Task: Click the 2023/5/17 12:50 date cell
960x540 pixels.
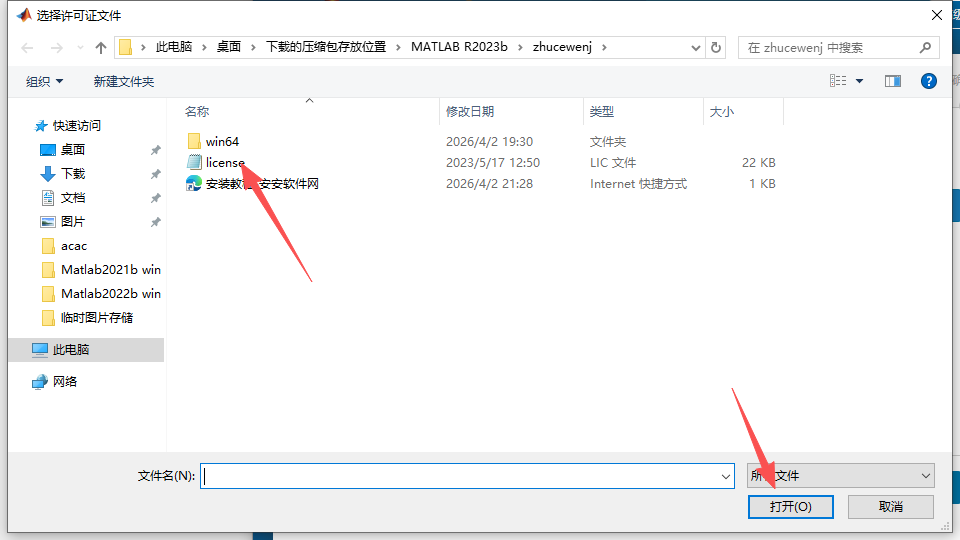Action: [493, 163]
